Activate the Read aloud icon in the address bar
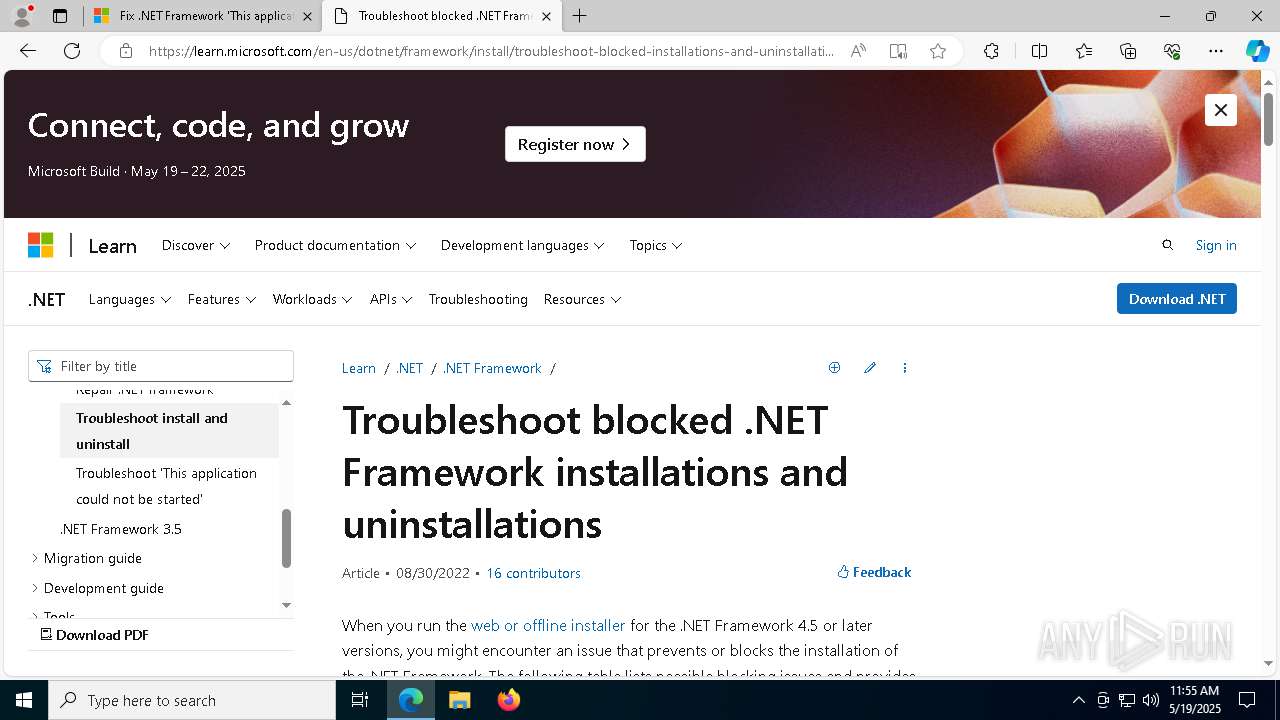Viewport: 1280px width, 720px height. (x=858, y=51)
